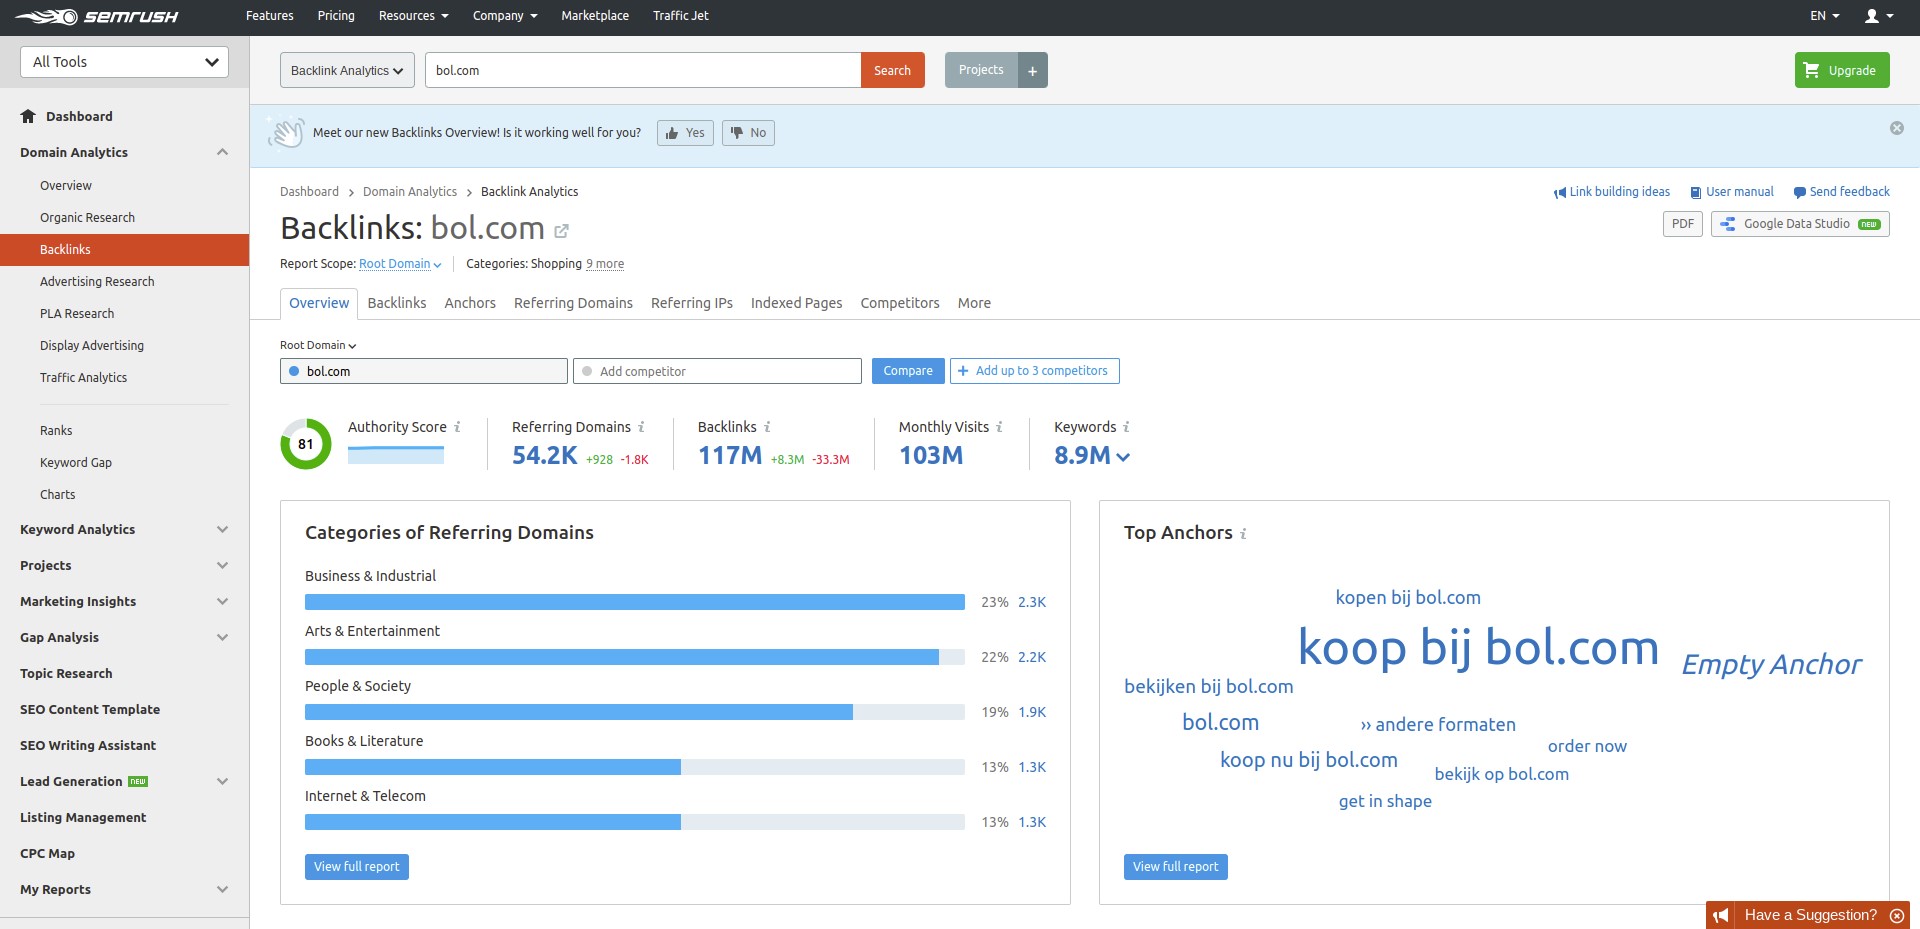This screenshot has height=929, width=1920.
Task: Click Add up to 3 competitors
Action: click(x=1034, y=371)
